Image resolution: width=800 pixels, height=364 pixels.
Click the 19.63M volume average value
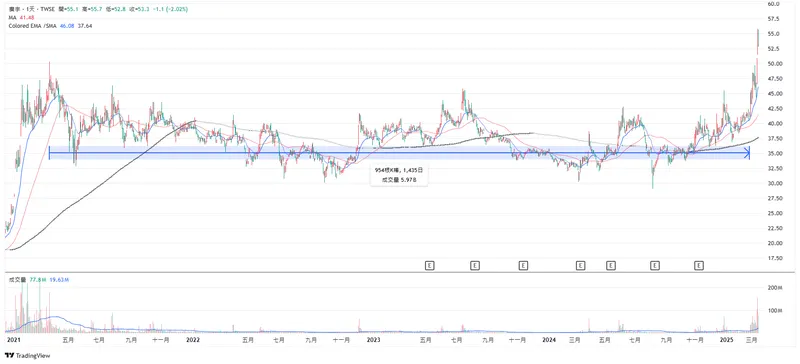click(58, 280)
